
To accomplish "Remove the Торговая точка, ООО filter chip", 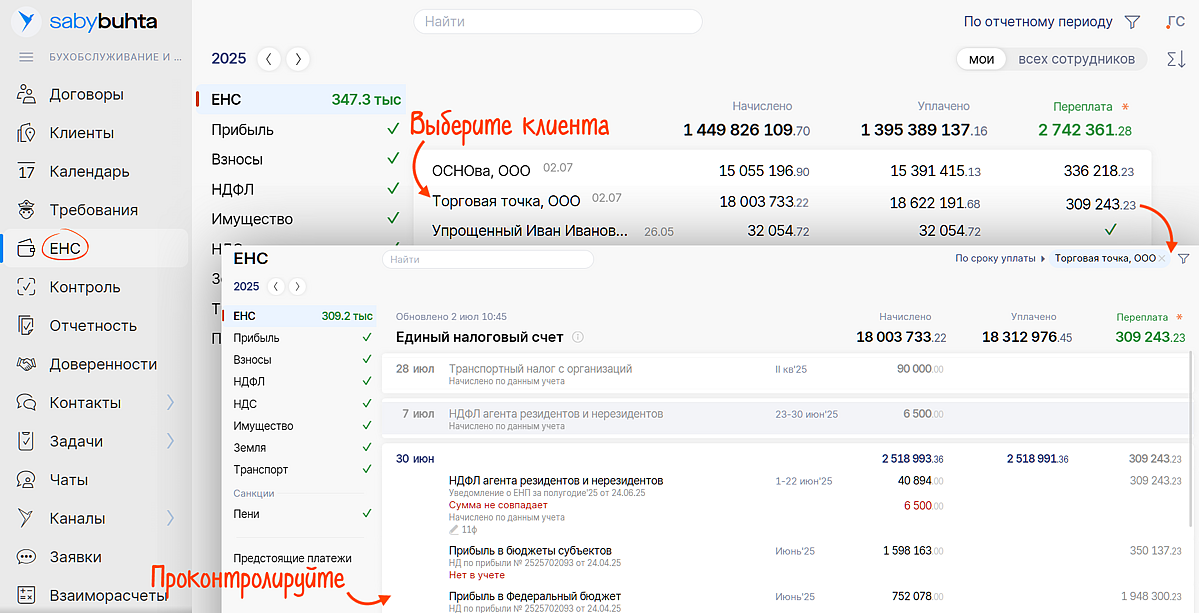I will 1161,259.
